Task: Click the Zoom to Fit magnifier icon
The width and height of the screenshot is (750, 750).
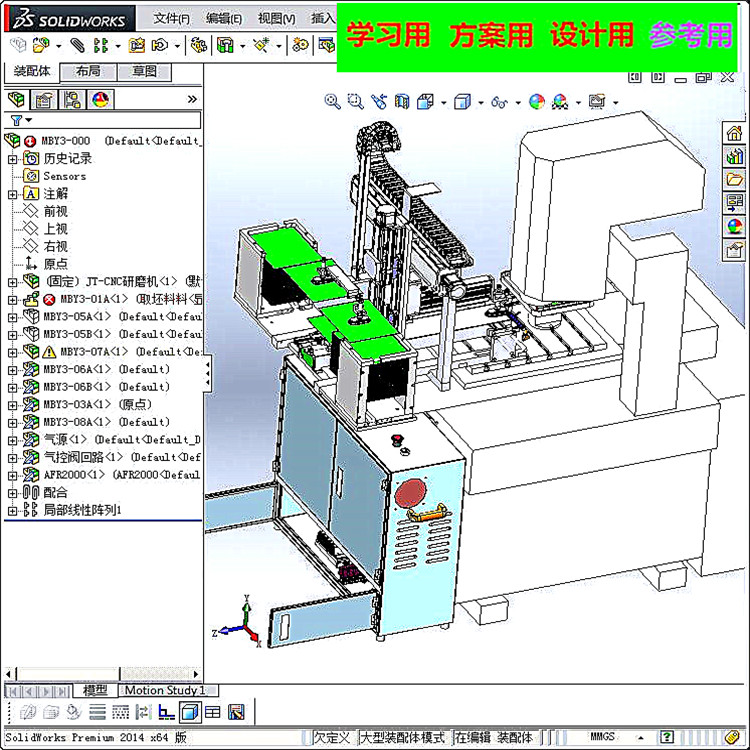Action: 332,101
